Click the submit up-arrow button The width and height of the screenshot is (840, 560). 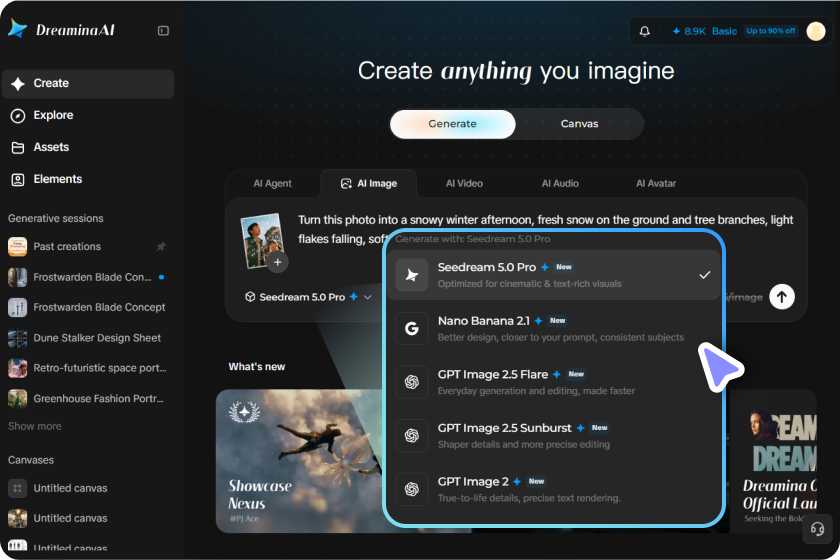click(782, 296)
